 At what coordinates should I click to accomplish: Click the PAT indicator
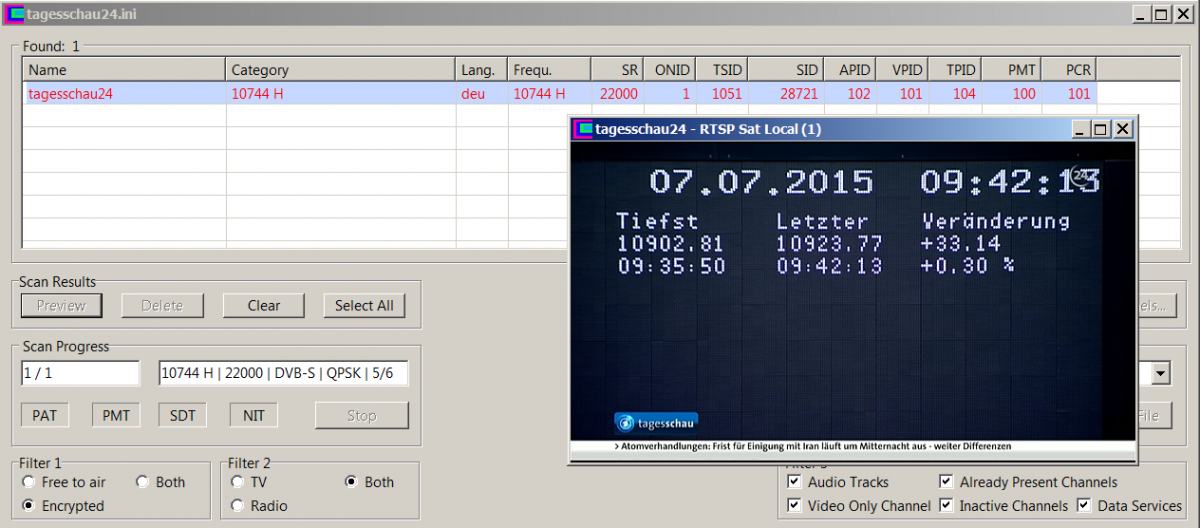(45, 415)
